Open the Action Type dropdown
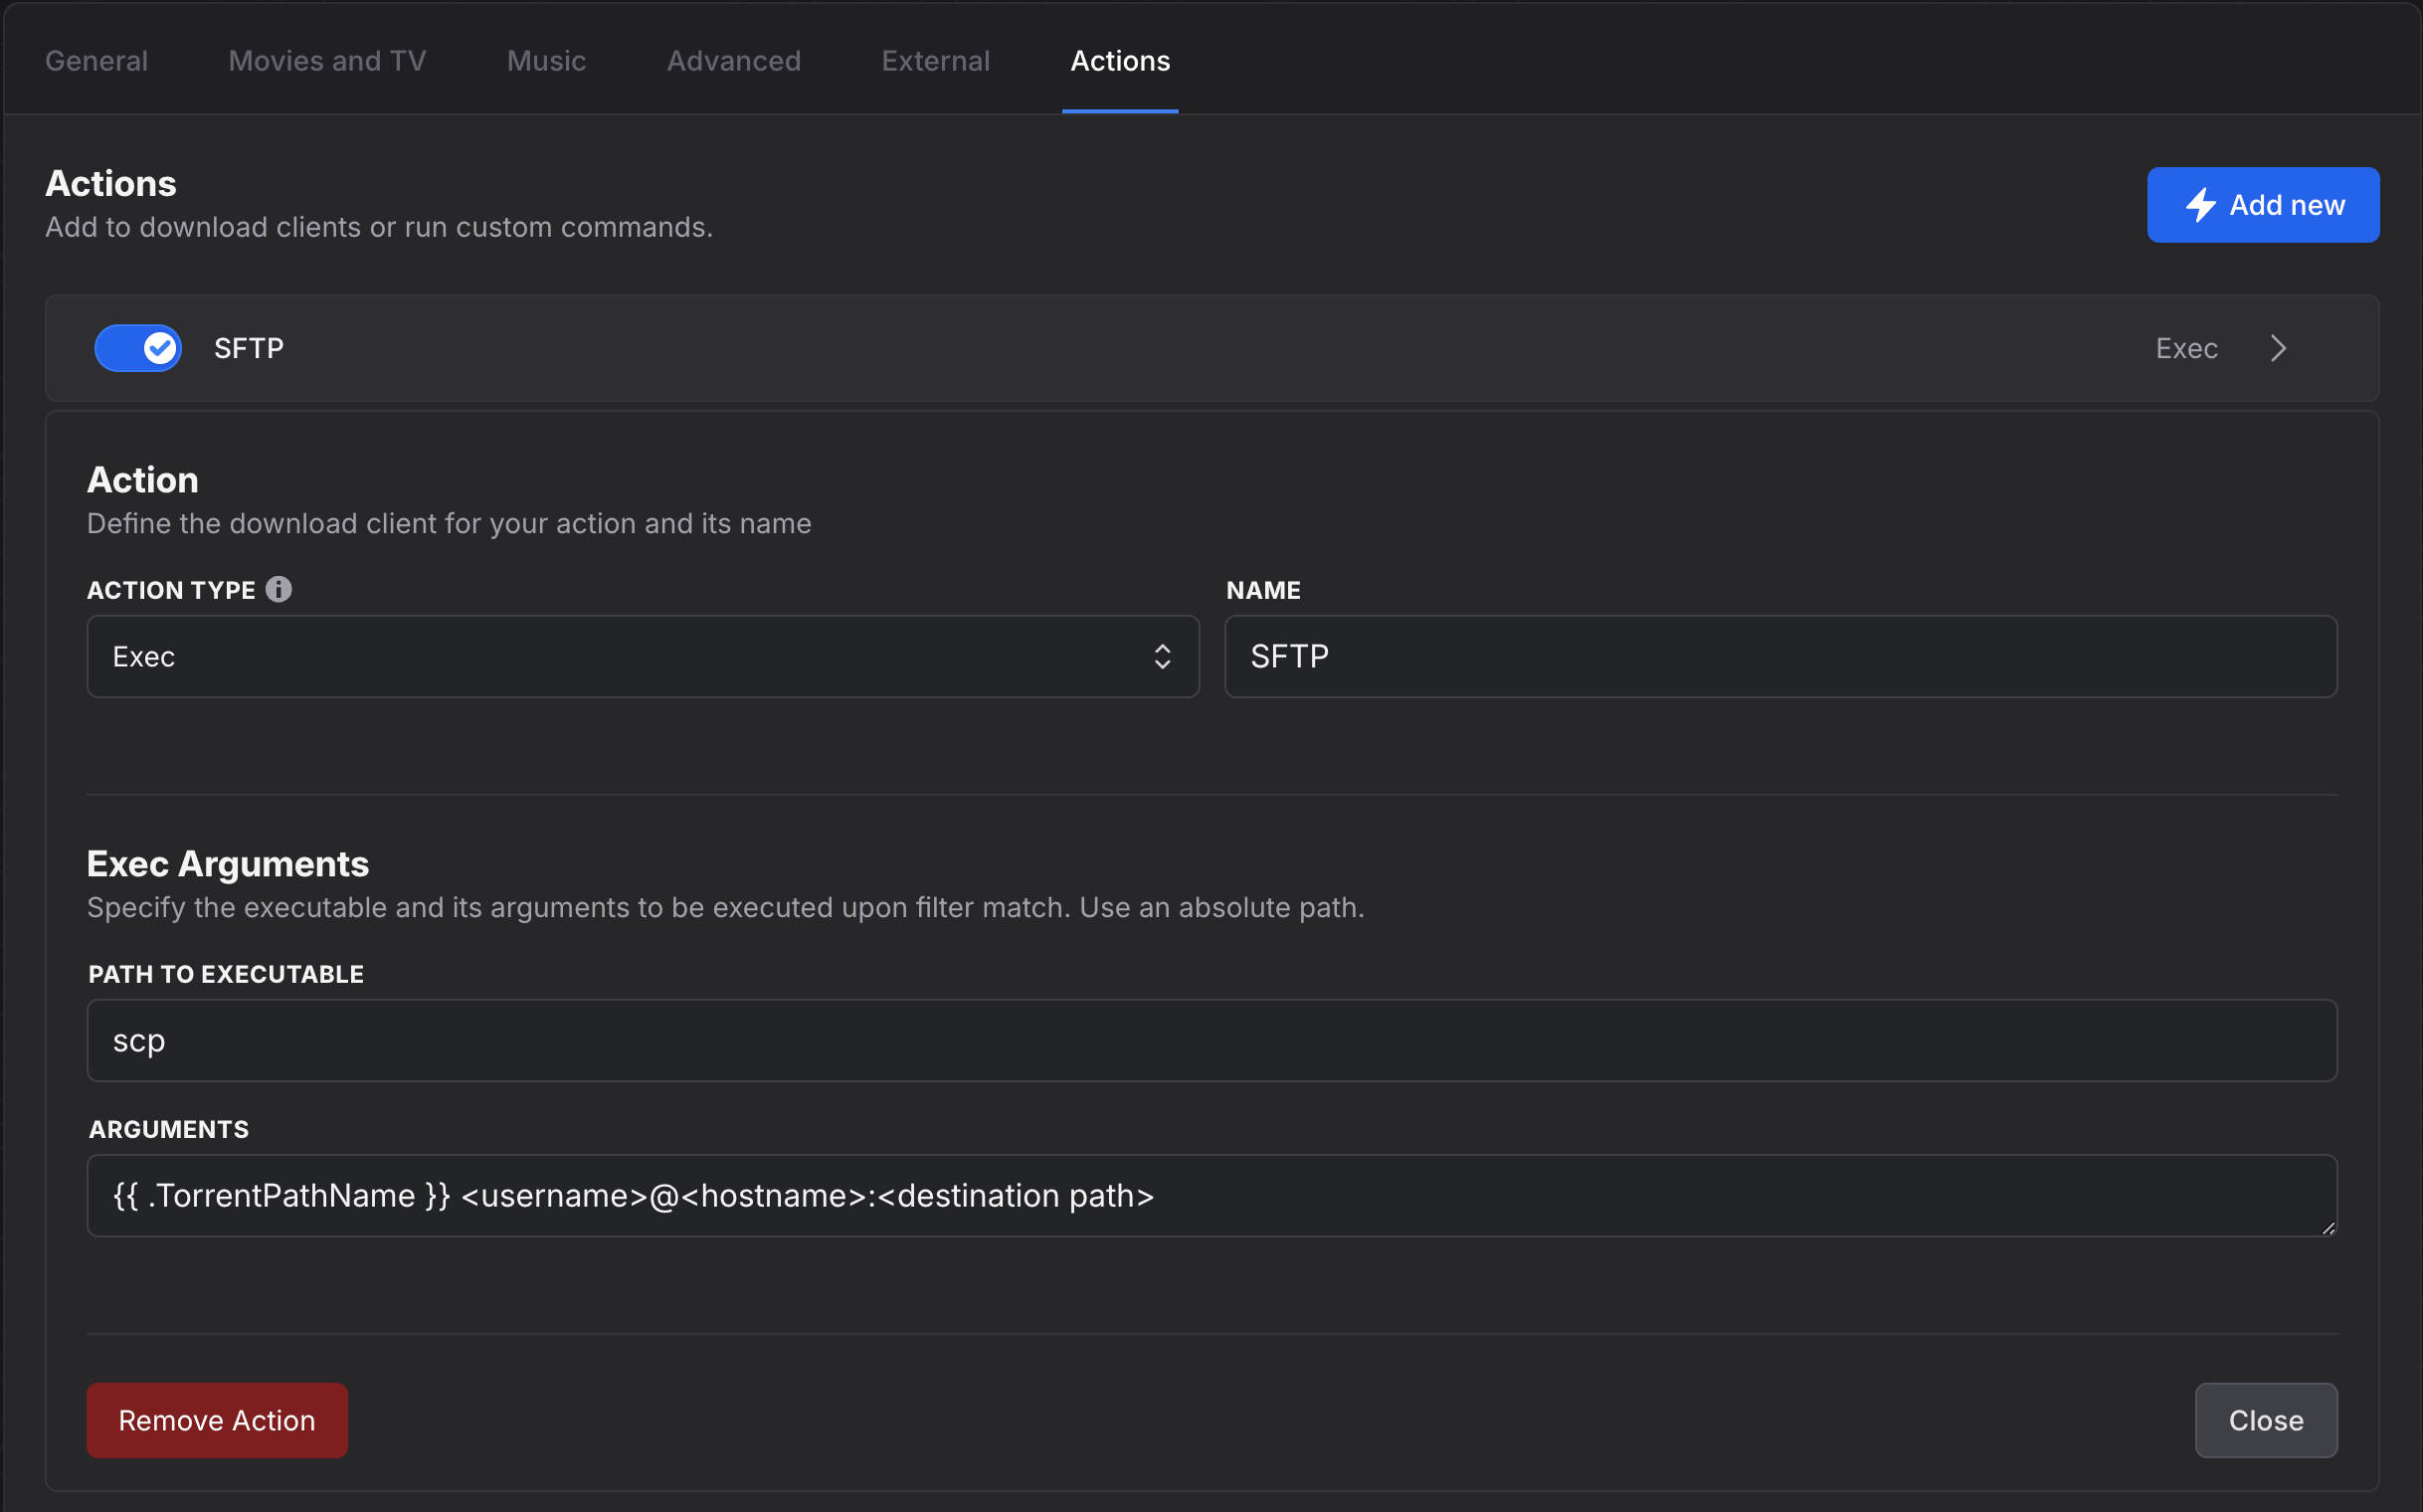The image size is (2423, 1512). point(643,657)
